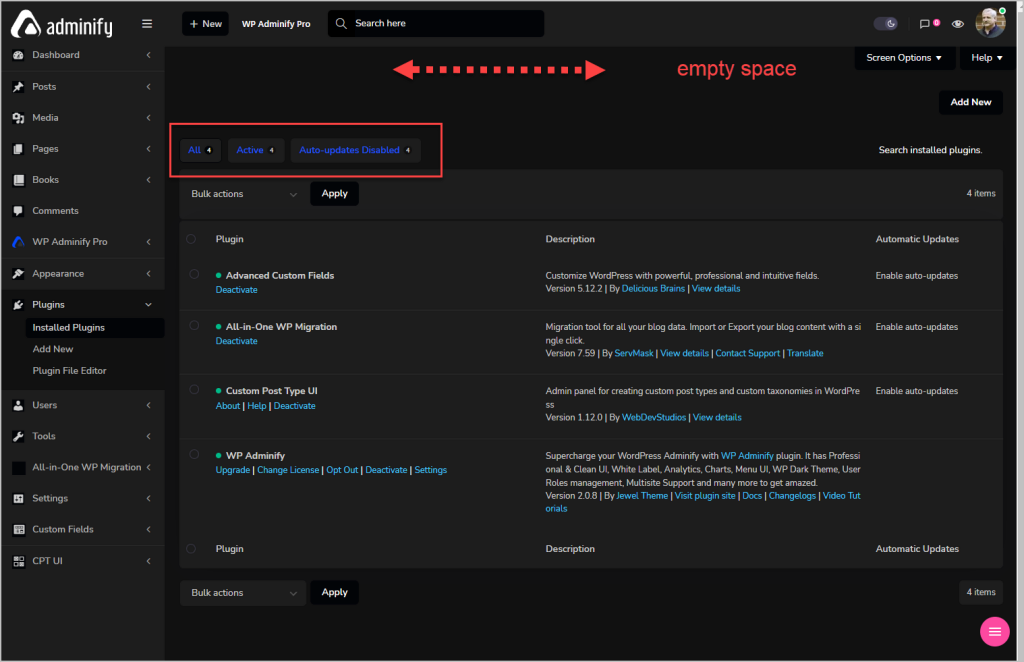
Task: Click the search magnifier icon
Action: (x=341, y=24)
